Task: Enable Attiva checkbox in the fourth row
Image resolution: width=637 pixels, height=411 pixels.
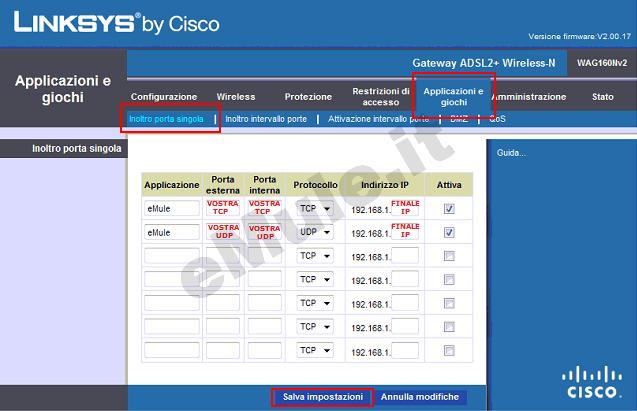Action: click(x=449, y=280)
